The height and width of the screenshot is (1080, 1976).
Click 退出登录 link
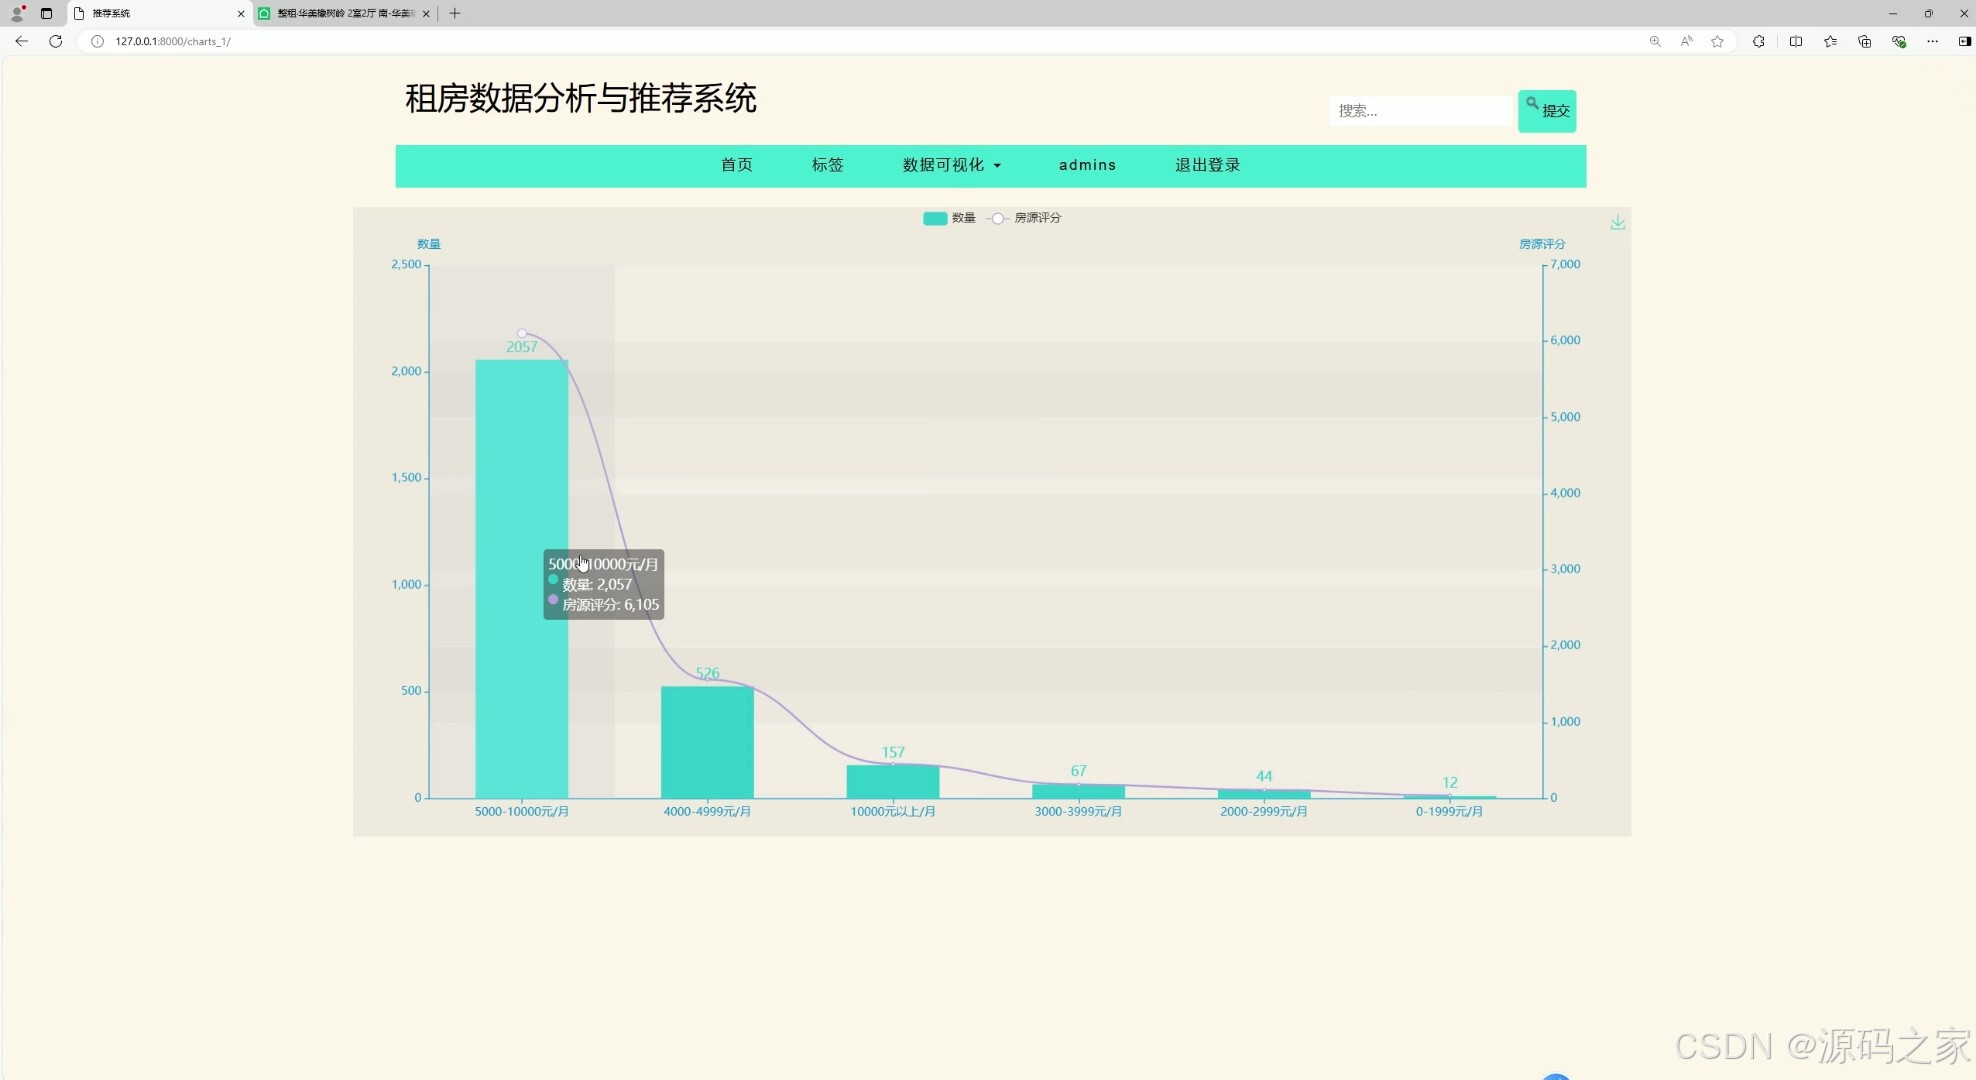tap(1207, 165)
